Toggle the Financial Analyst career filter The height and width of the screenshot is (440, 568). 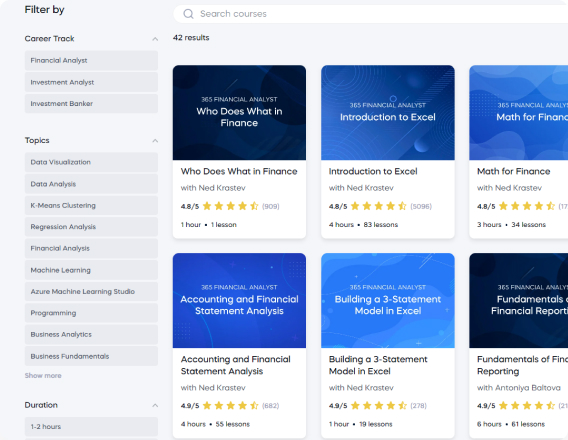pyautogui.click(x=91, y=60)
